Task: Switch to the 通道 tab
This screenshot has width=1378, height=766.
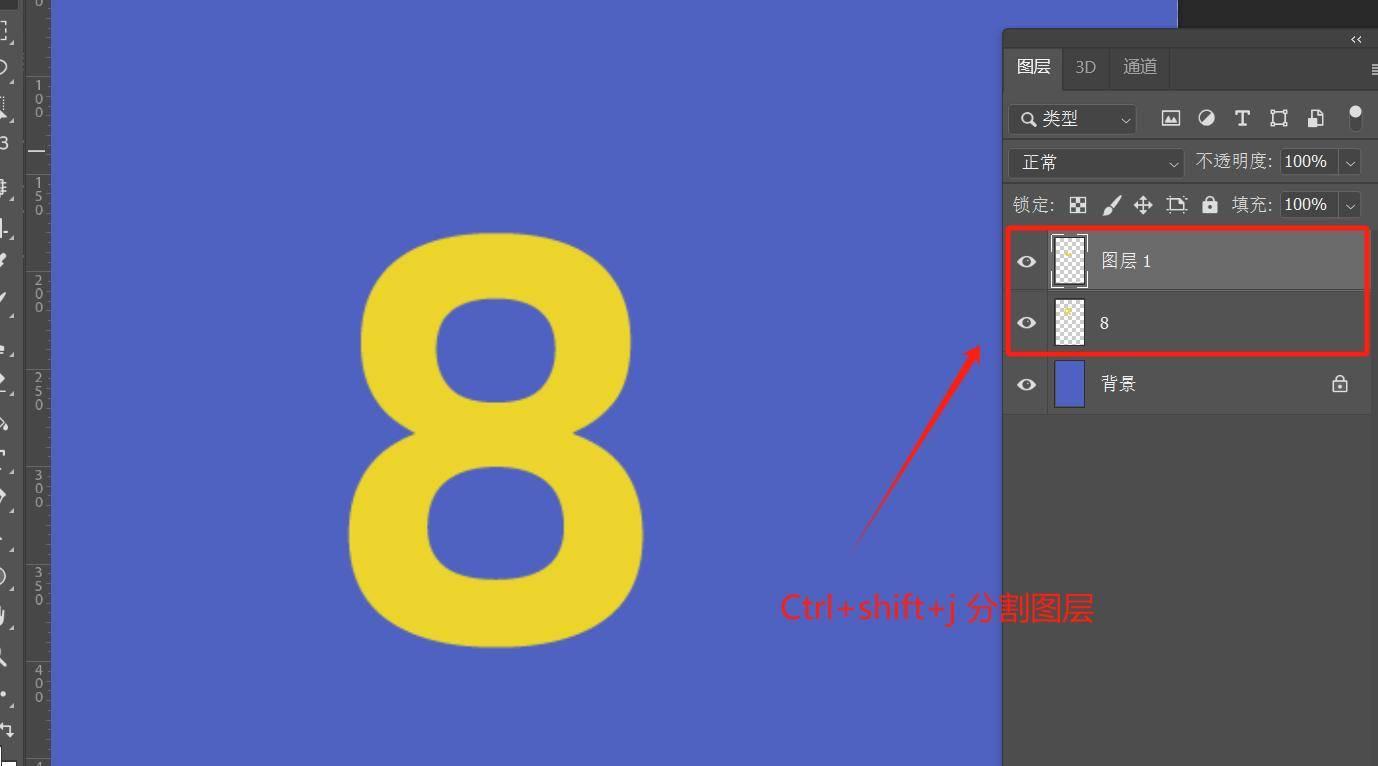Action: (x=1139, y=67)
